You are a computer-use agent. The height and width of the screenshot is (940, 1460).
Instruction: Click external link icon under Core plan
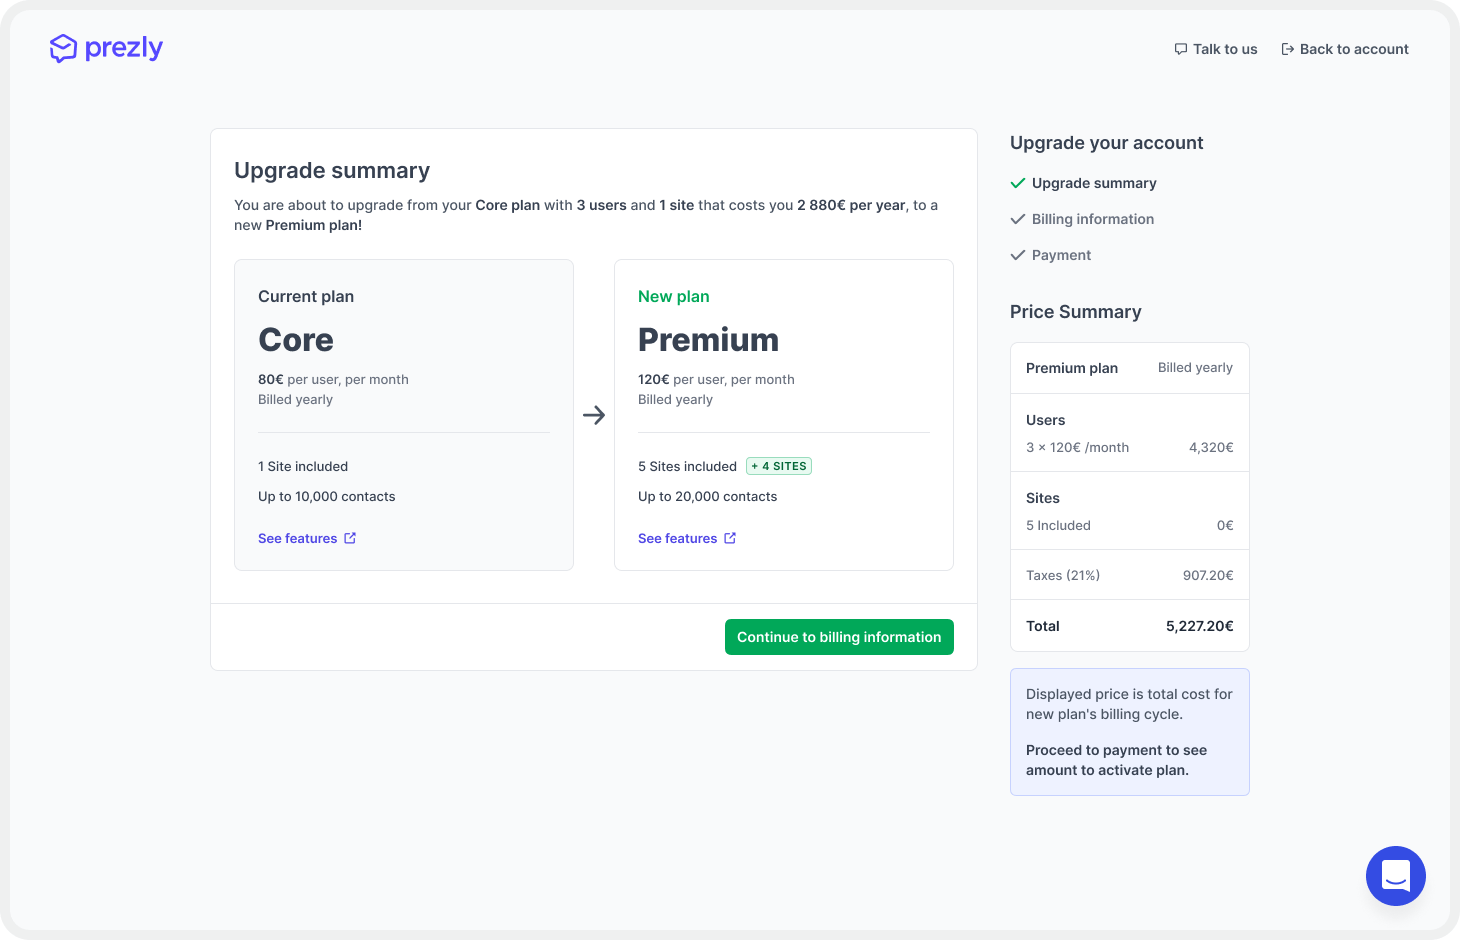[x=350, y=538]
